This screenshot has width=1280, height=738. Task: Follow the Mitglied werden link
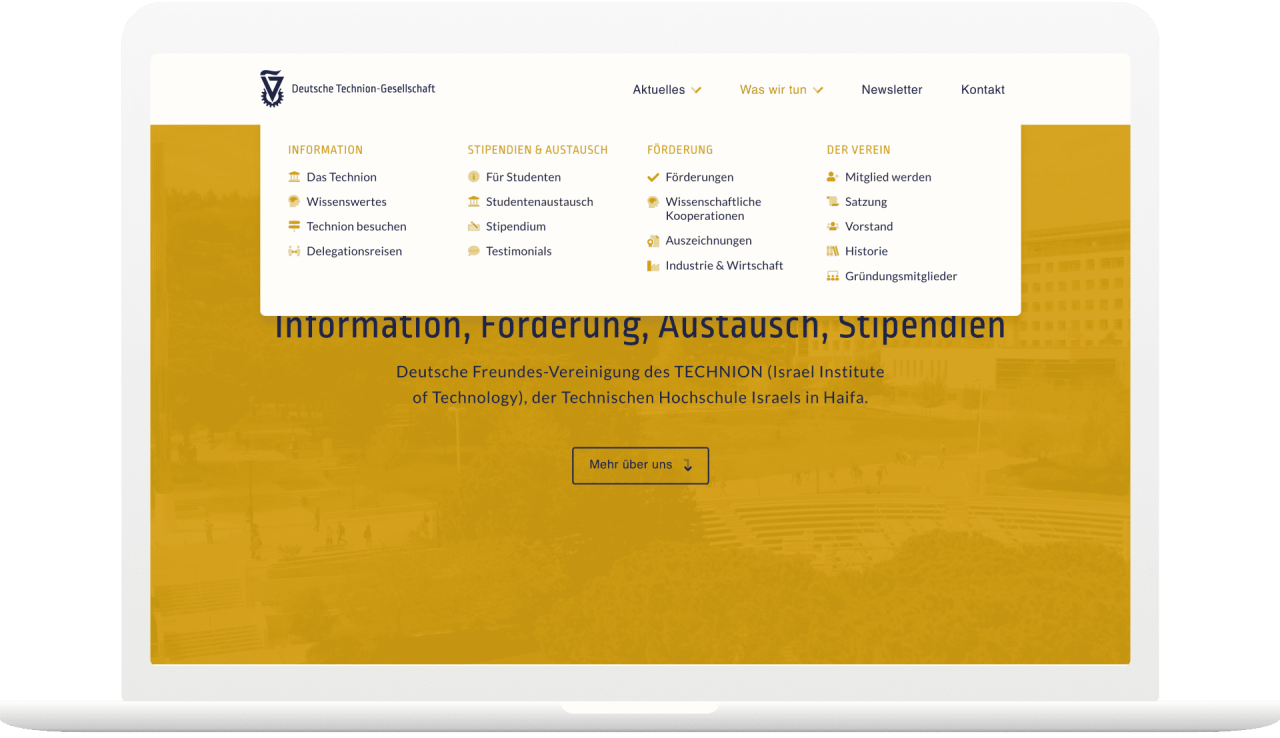coord(888,177)
